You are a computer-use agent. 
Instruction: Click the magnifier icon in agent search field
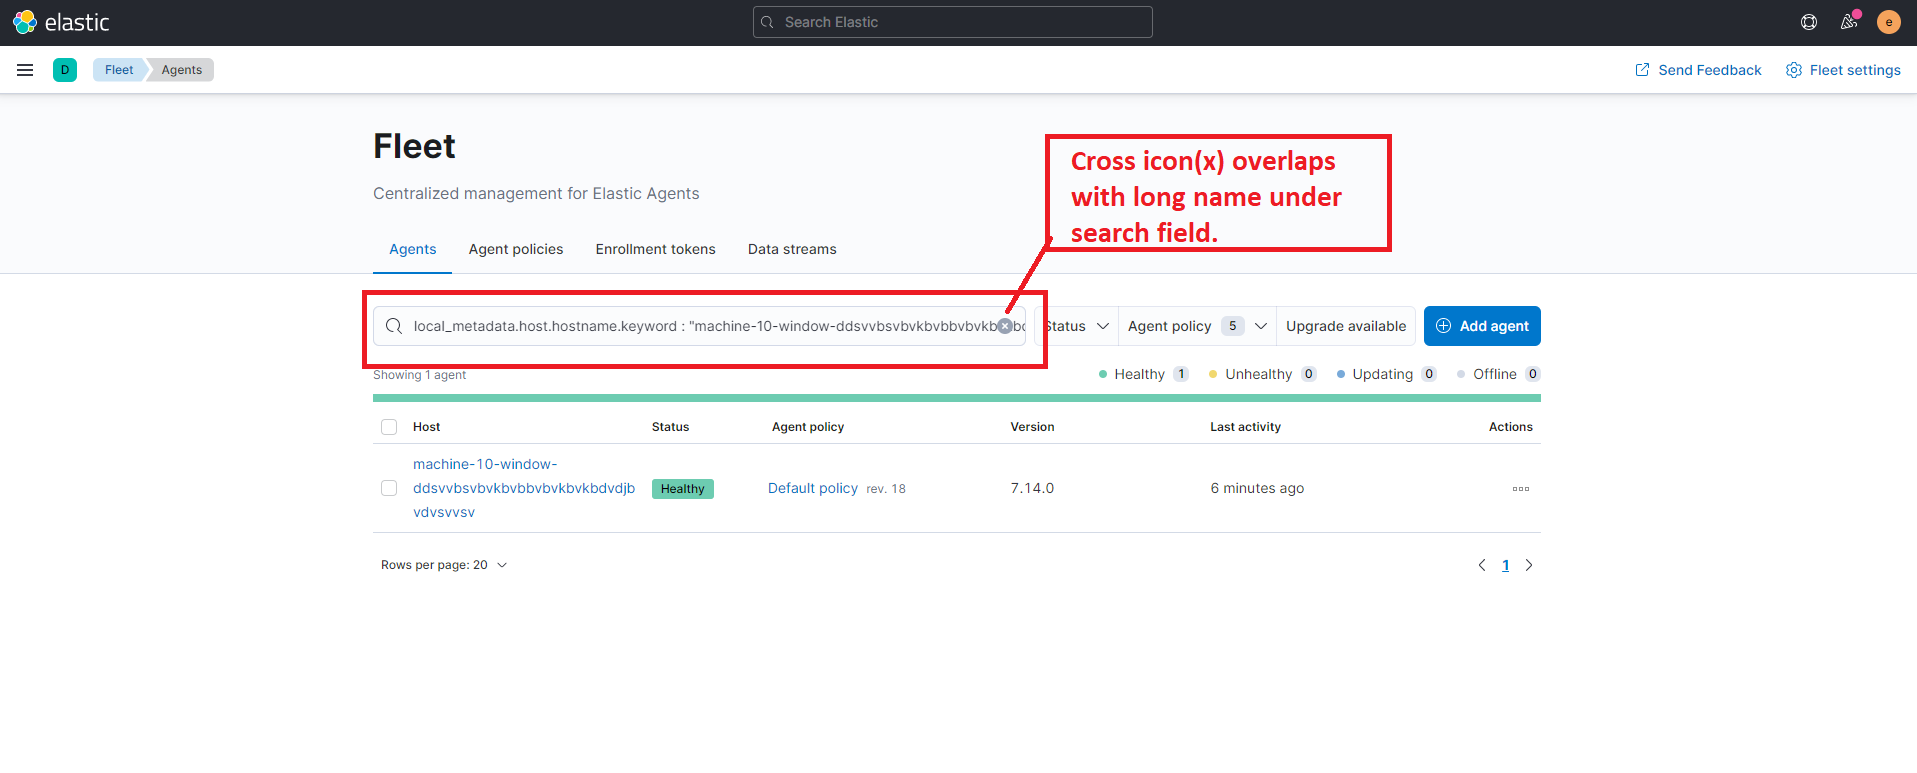click(394, 326)
